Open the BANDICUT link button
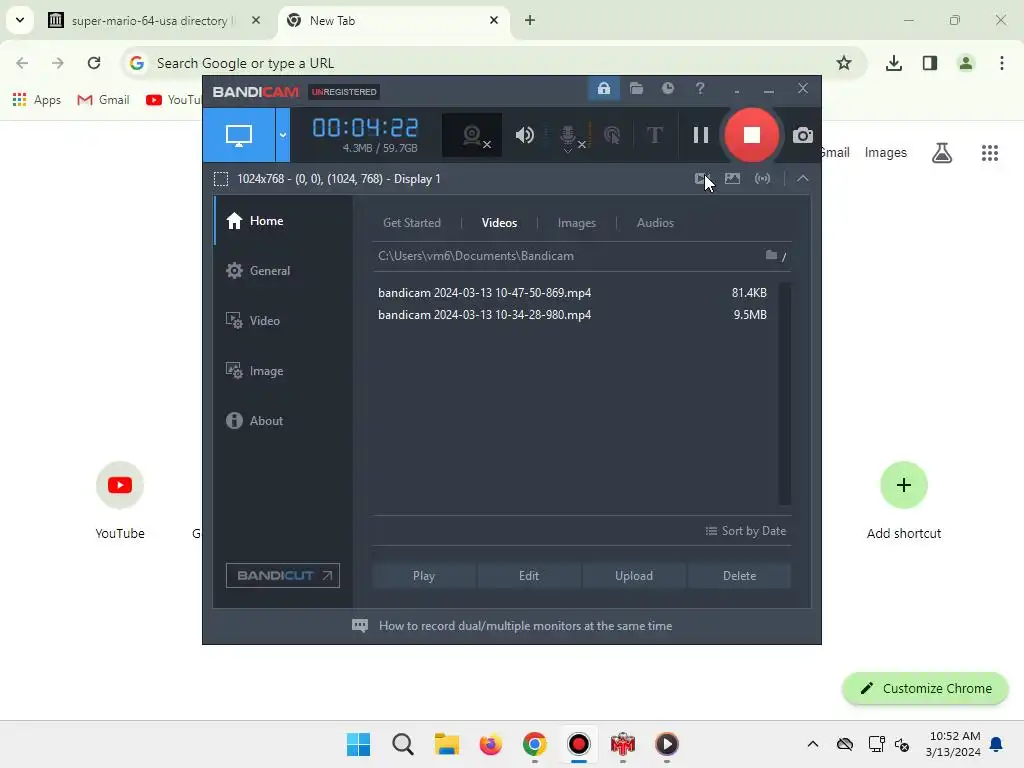The image size is (1024, 768). pyautogui.click(x=283, y=575)
